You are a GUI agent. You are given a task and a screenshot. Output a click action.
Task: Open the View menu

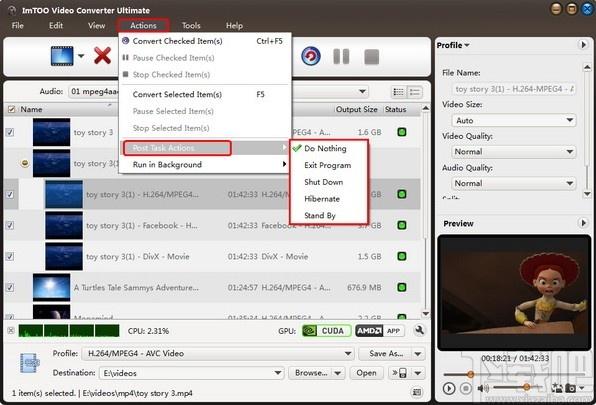(x=97, y=25)
